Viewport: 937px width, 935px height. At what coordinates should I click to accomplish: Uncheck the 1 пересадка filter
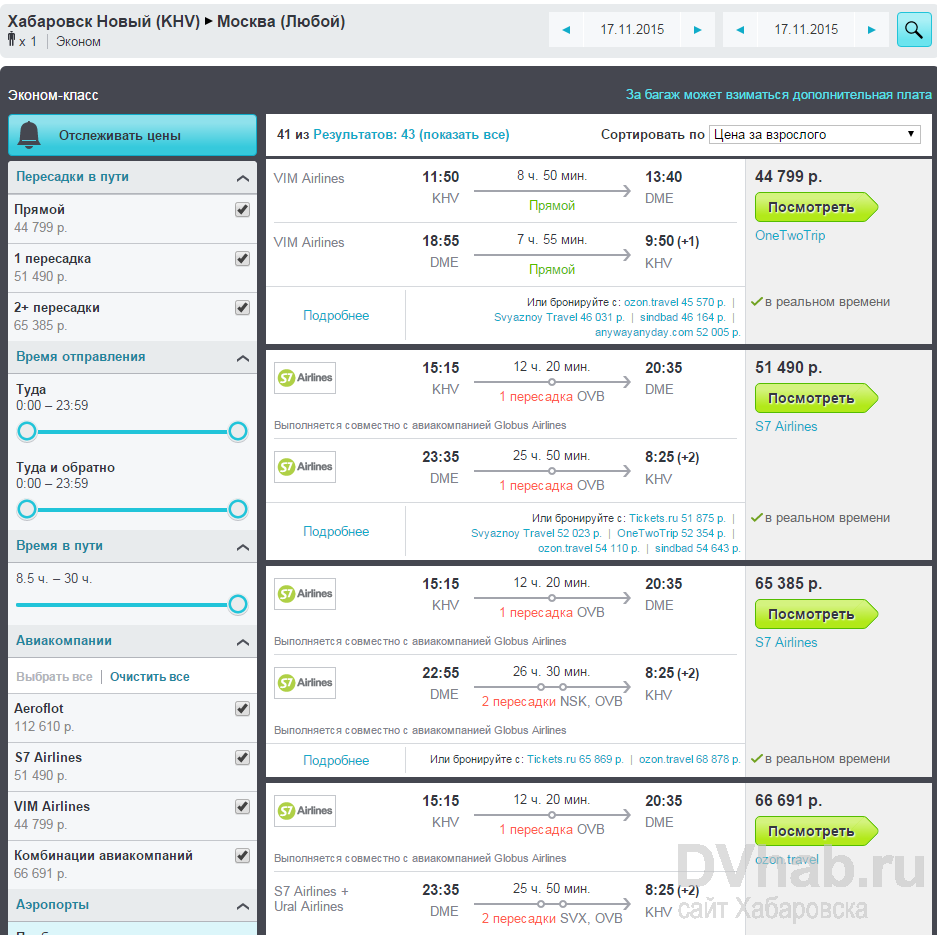(242, 259)
